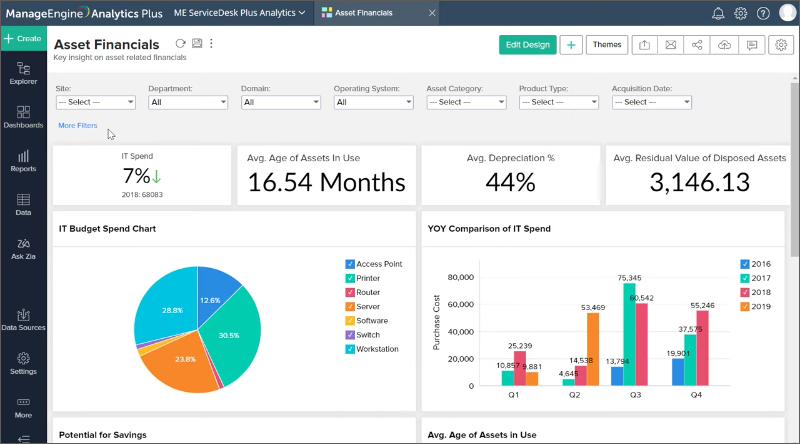Open Data Sources in the sidebar
Image resolution: width=800 pixels, height=444 pixels.
[x=23, y=319]
